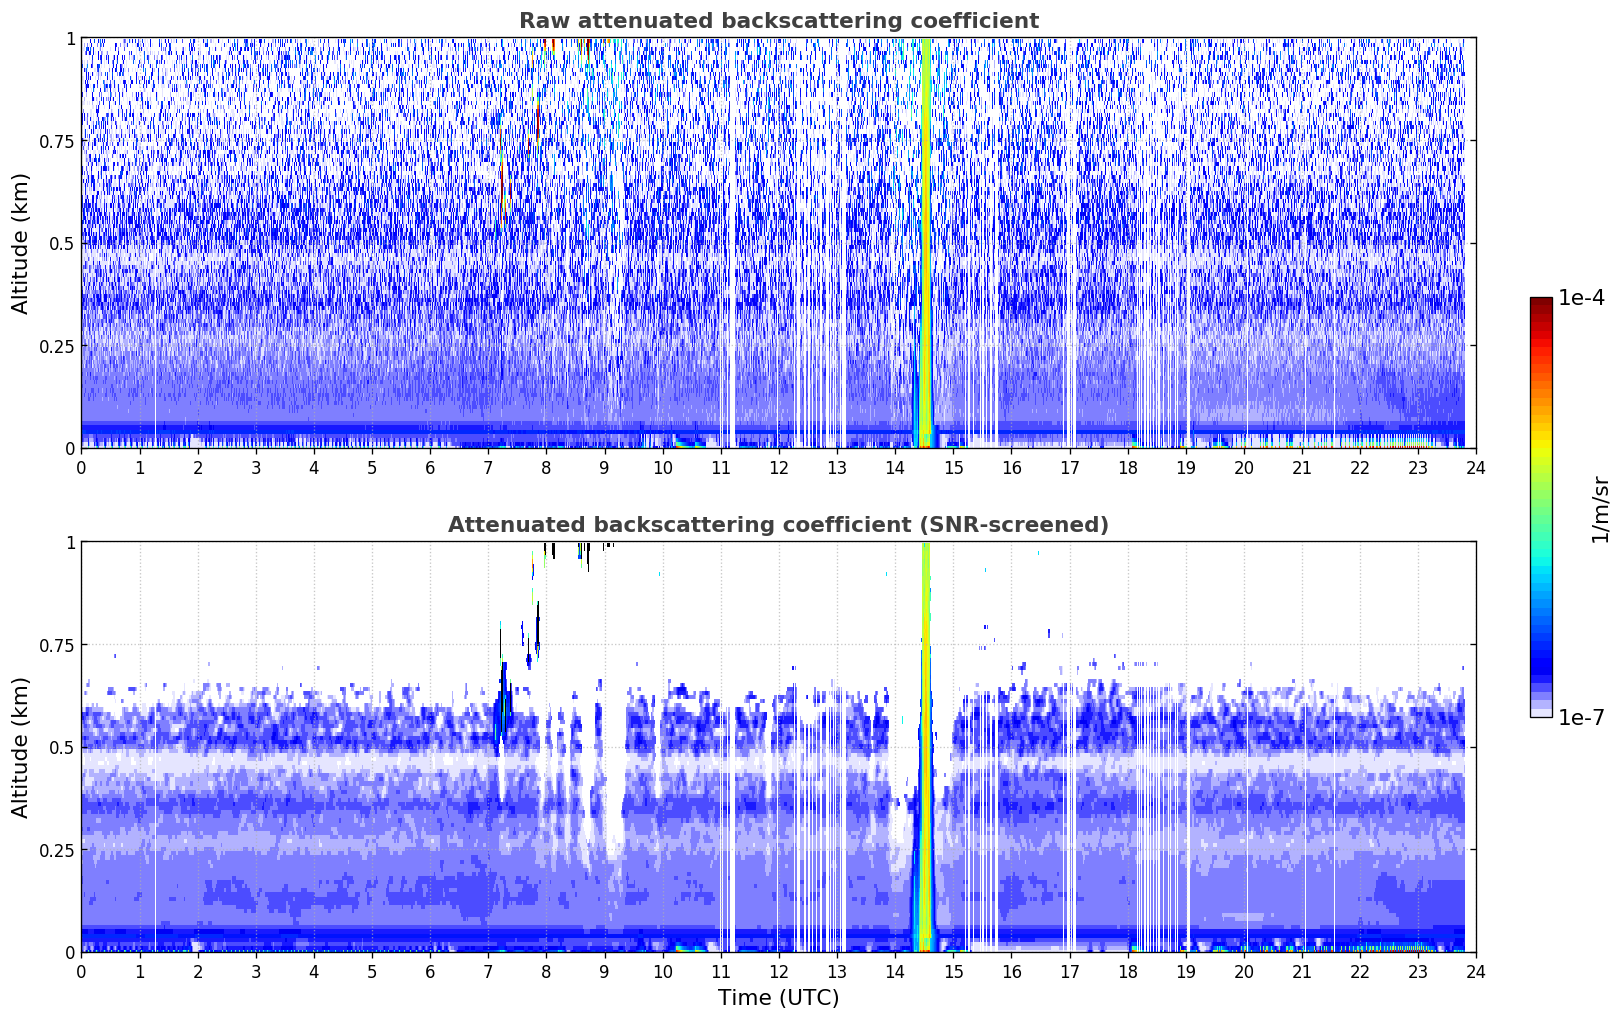This screenshot has width=1621, height=1020.
Task: Click hour 24 tick on the lower plot axis
Action: [x=1475, y=971]
